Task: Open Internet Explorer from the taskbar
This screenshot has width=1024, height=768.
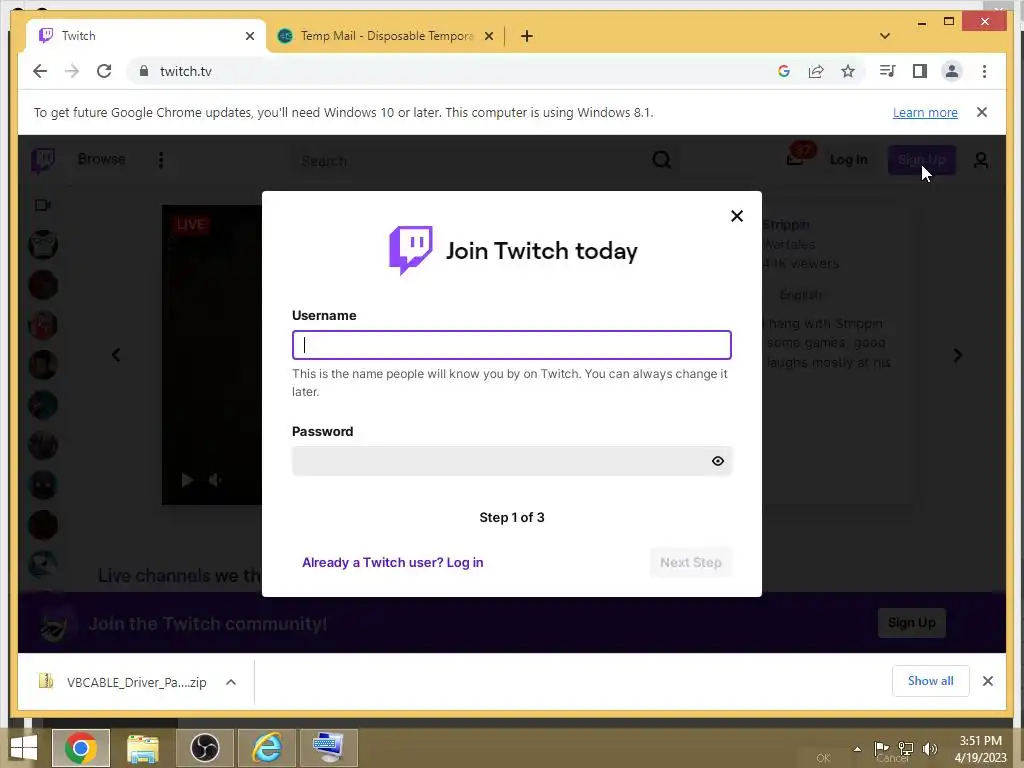Action: pyautogui.click(x=267, y=748)
